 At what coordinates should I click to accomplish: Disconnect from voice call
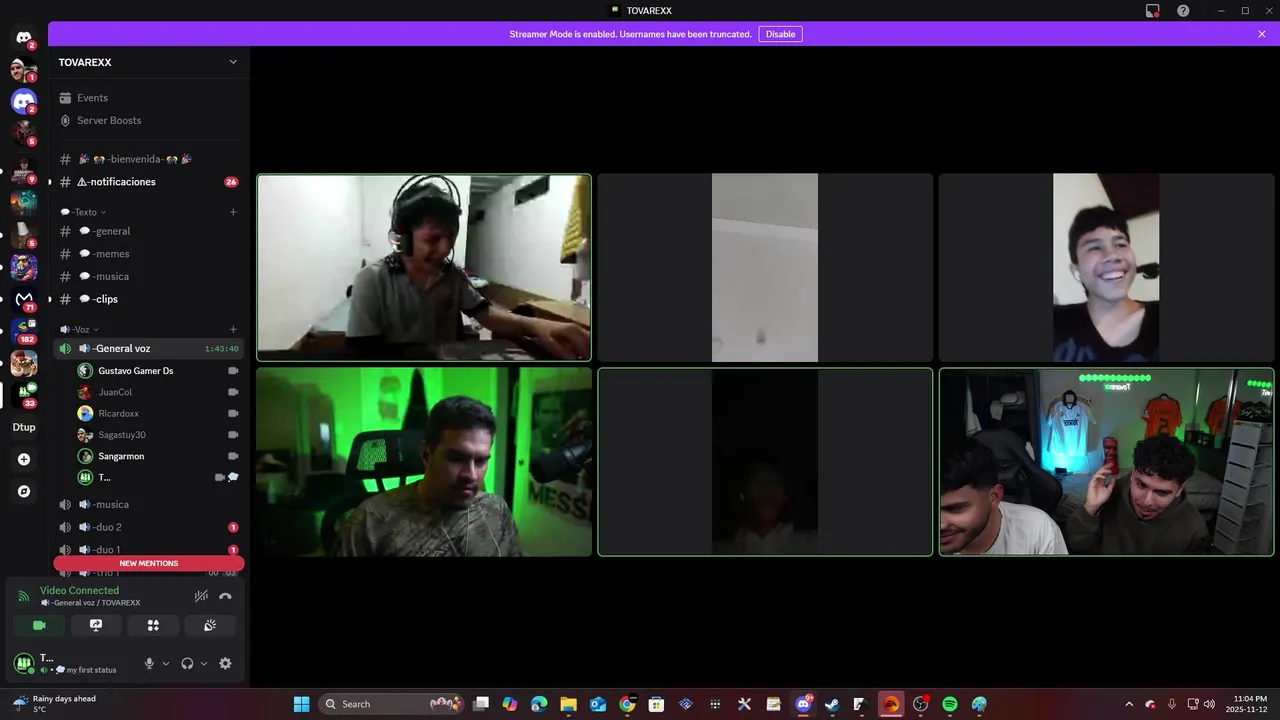coord(225,596)
